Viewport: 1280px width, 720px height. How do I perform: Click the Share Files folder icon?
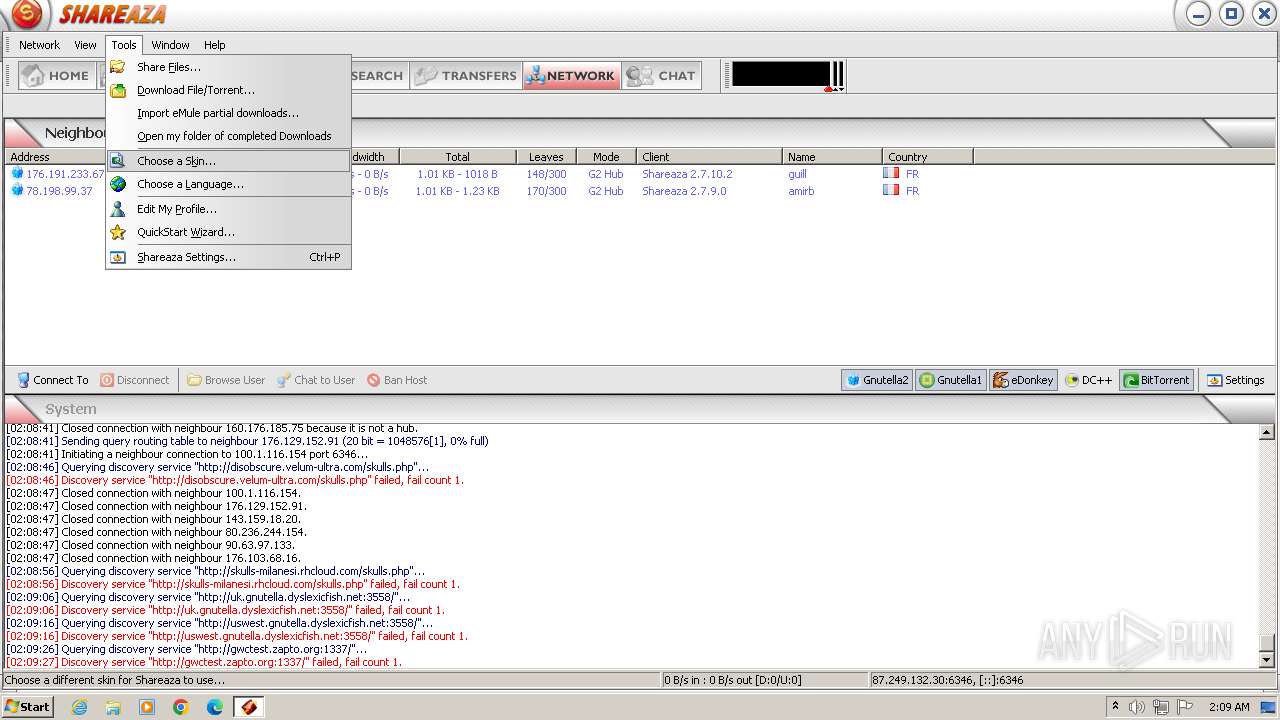coord(118,67)
